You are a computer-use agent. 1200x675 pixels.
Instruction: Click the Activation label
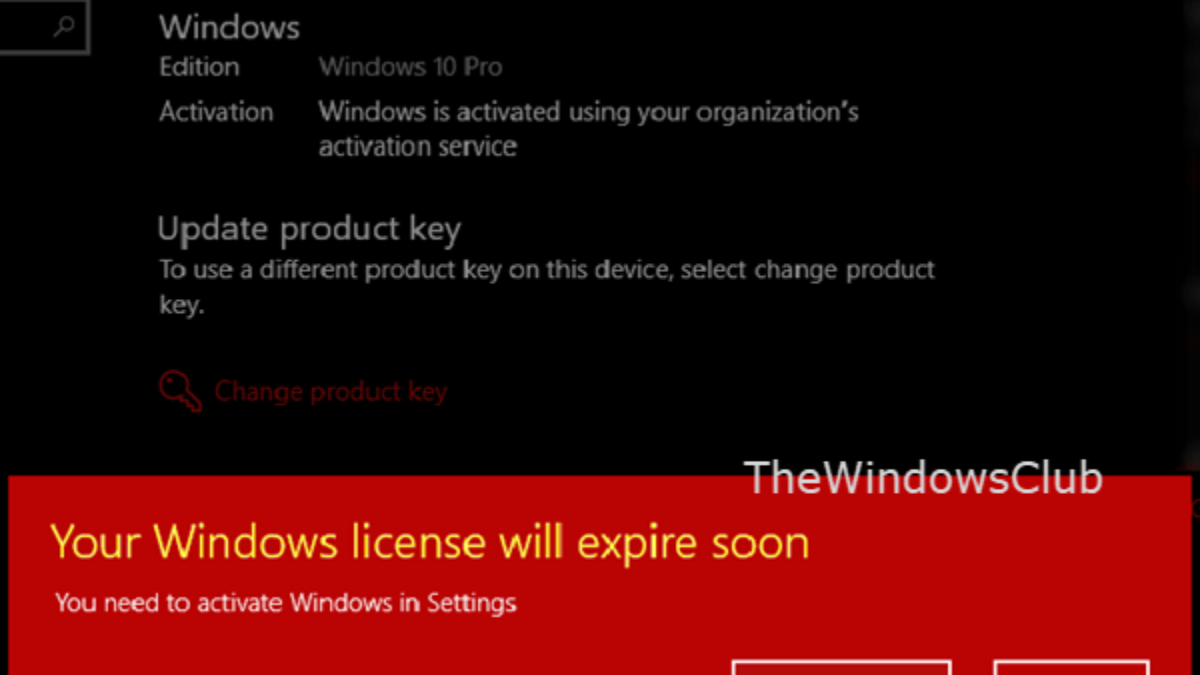(216, 111)
